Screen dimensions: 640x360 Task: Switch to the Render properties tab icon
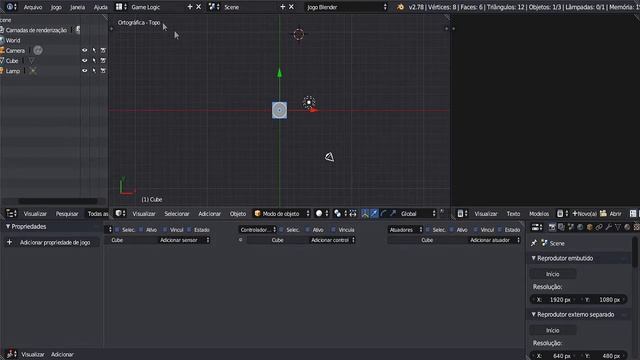(x=552, y=227)
